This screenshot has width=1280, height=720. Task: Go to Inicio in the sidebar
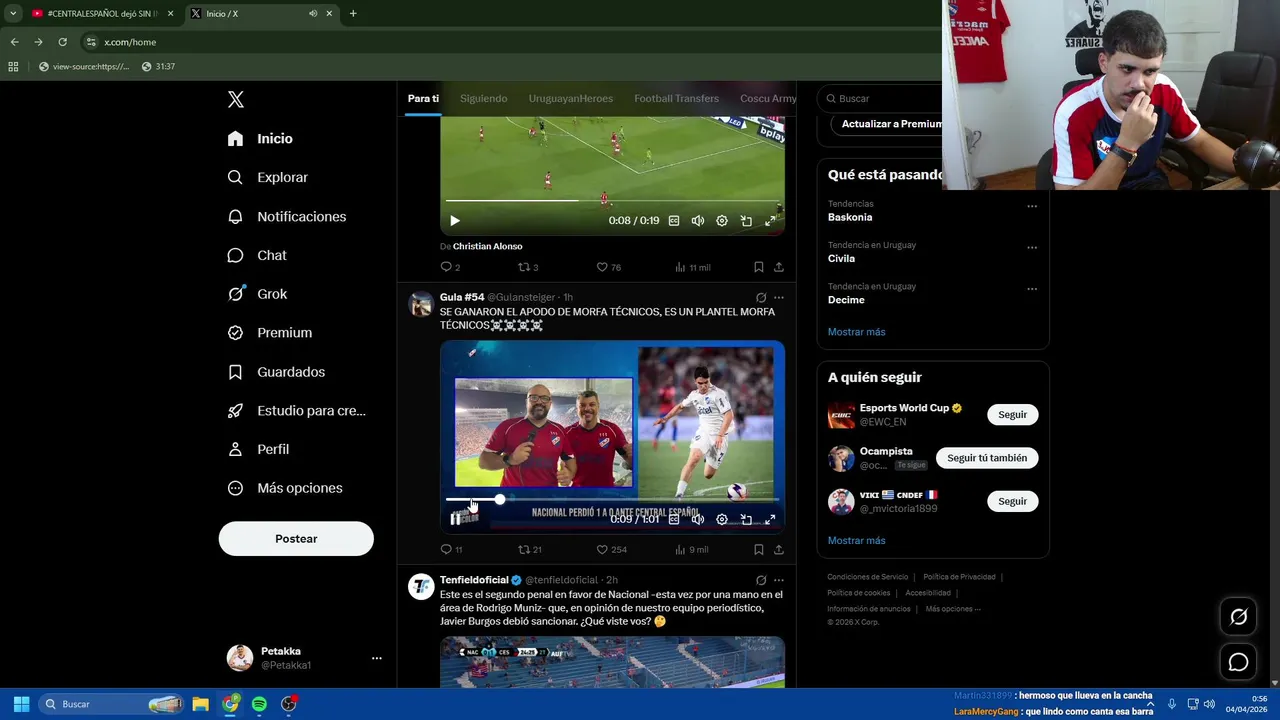click(260, 139)
